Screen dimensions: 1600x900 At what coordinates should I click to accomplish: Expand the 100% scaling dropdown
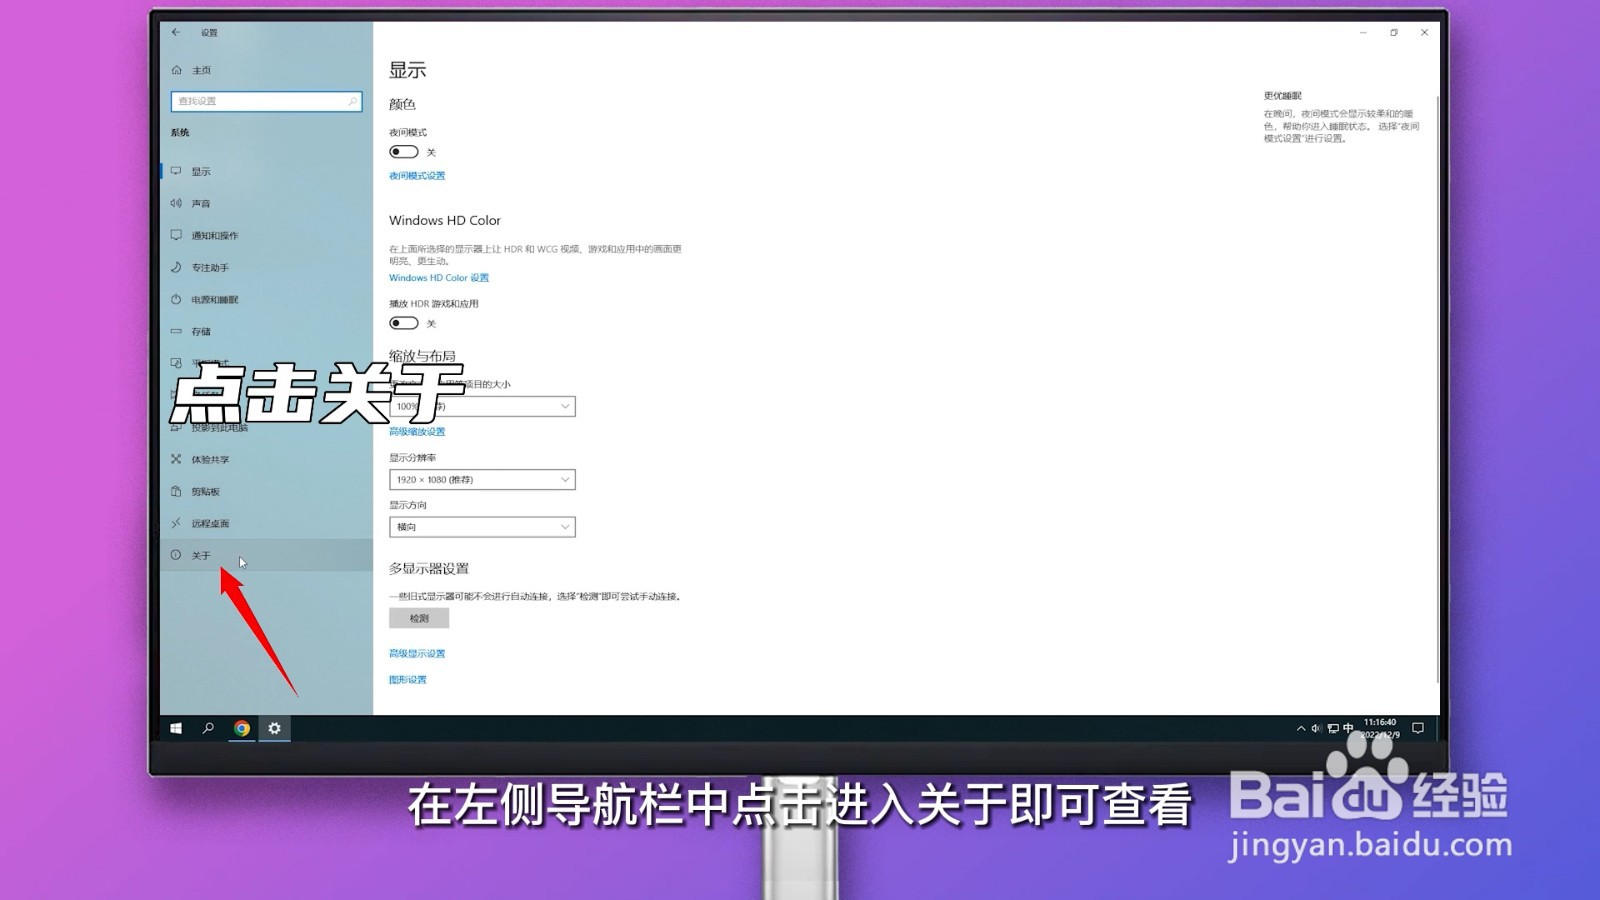coord(482,406)
